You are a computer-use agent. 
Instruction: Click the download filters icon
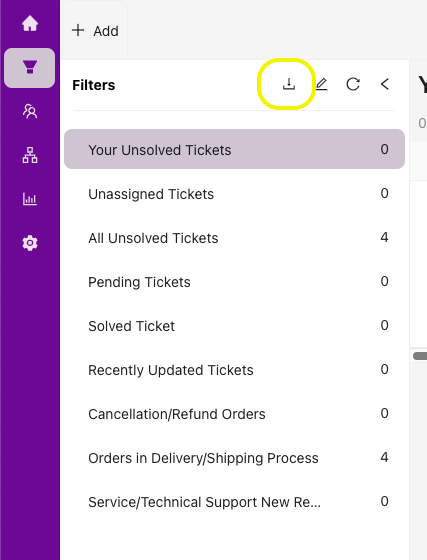[x=289, y=84]
